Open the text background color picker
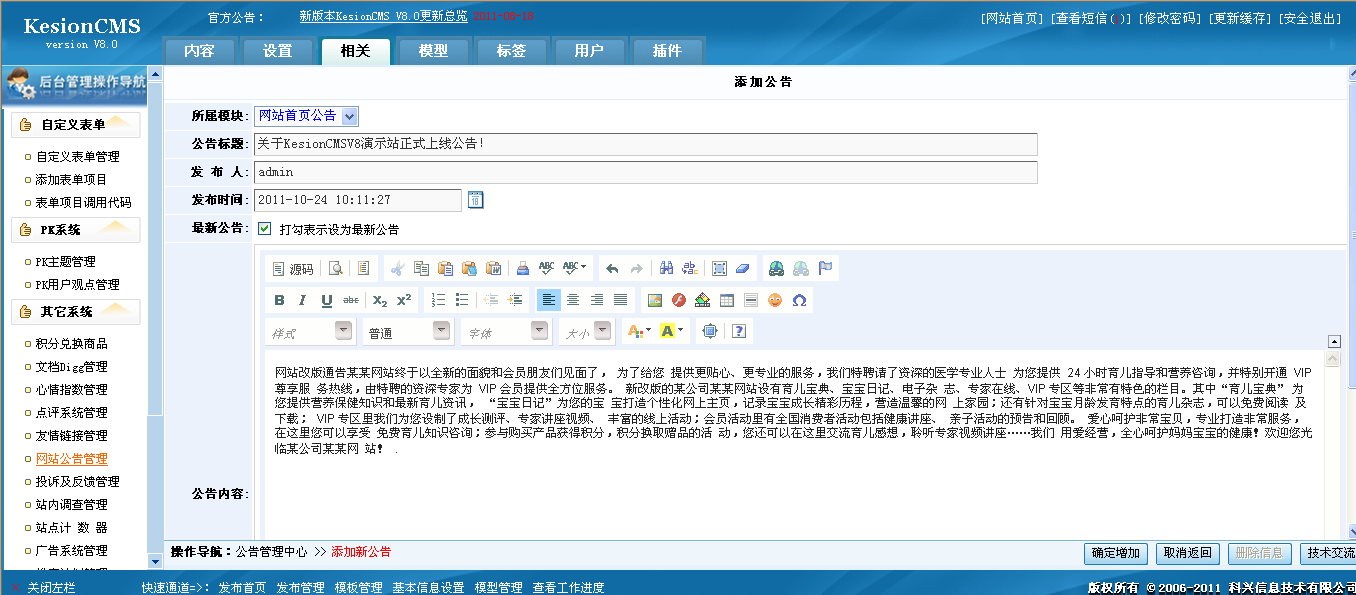This screenshot has width=1356, height=595. click(x=672, y=331)
